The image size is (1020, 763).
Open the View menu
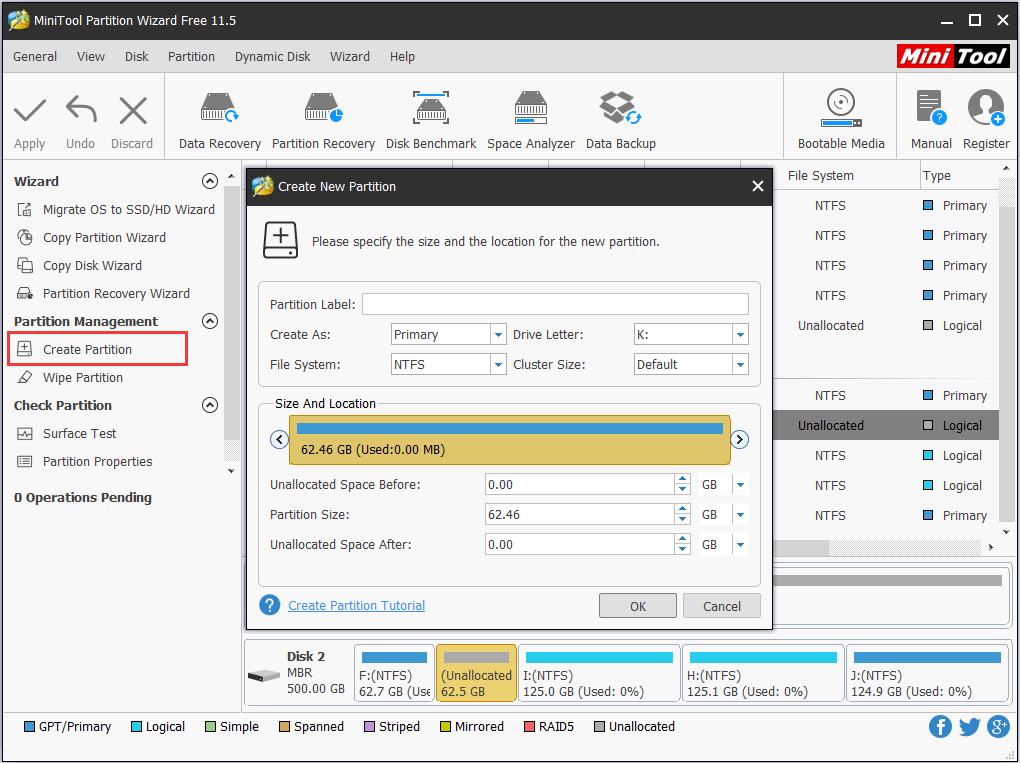pyautogui.click(x=90, y=57)
